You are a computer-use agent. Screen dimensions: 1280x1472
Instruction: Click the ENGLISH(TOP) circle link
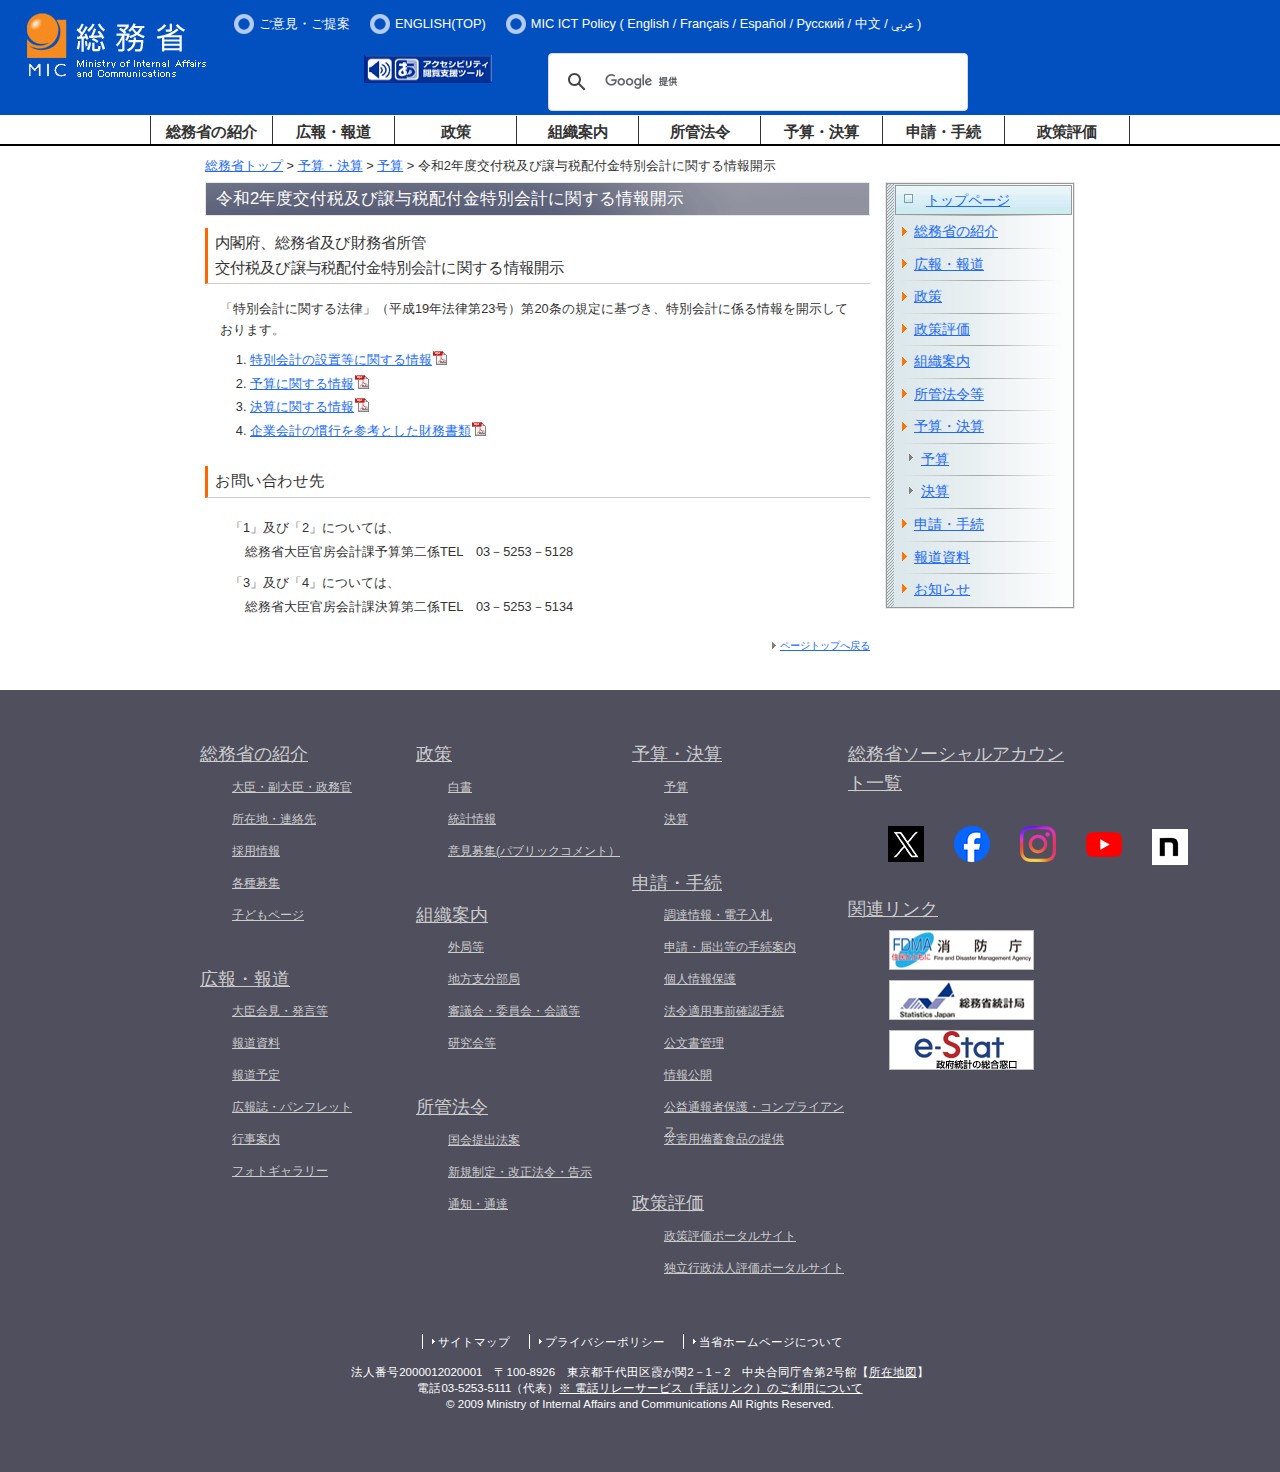(x=428, y=24)
